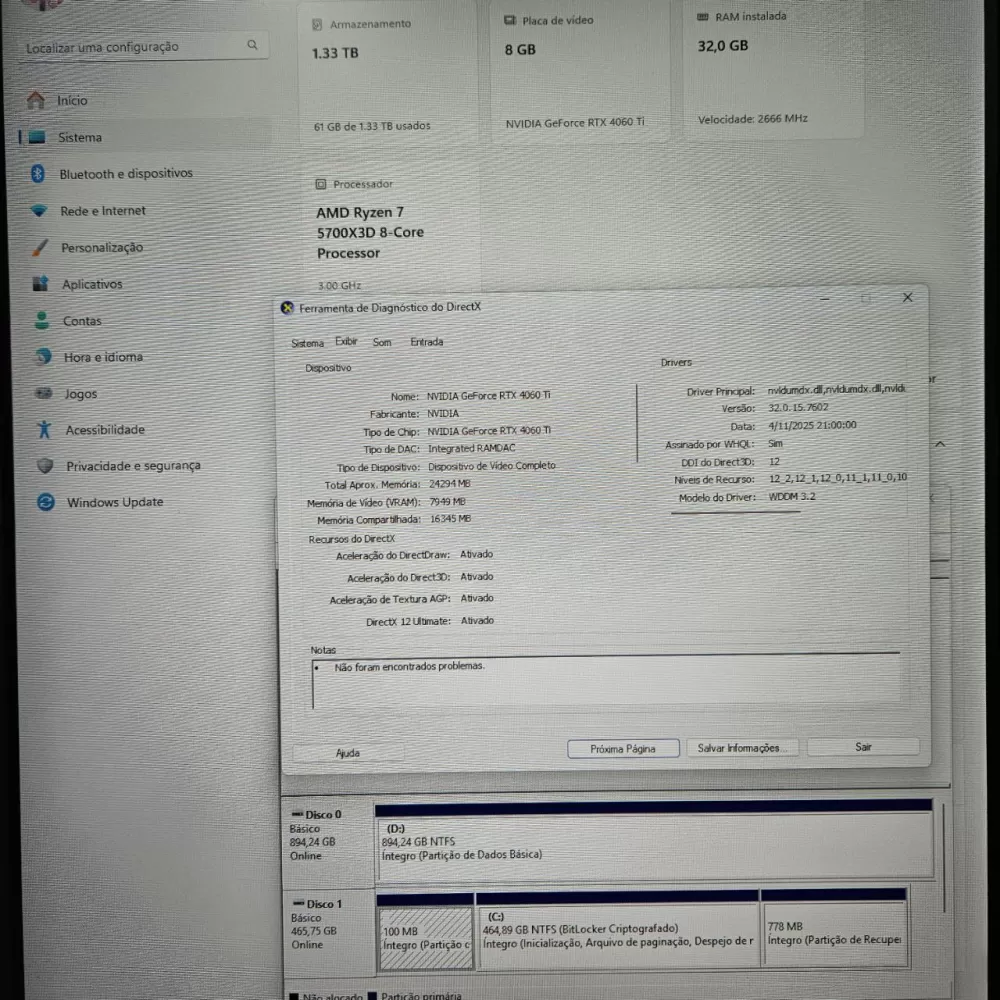
Task: Open the Entrada tab in DirectX tool
Action: pyautogui.click(x=427, y=342)
